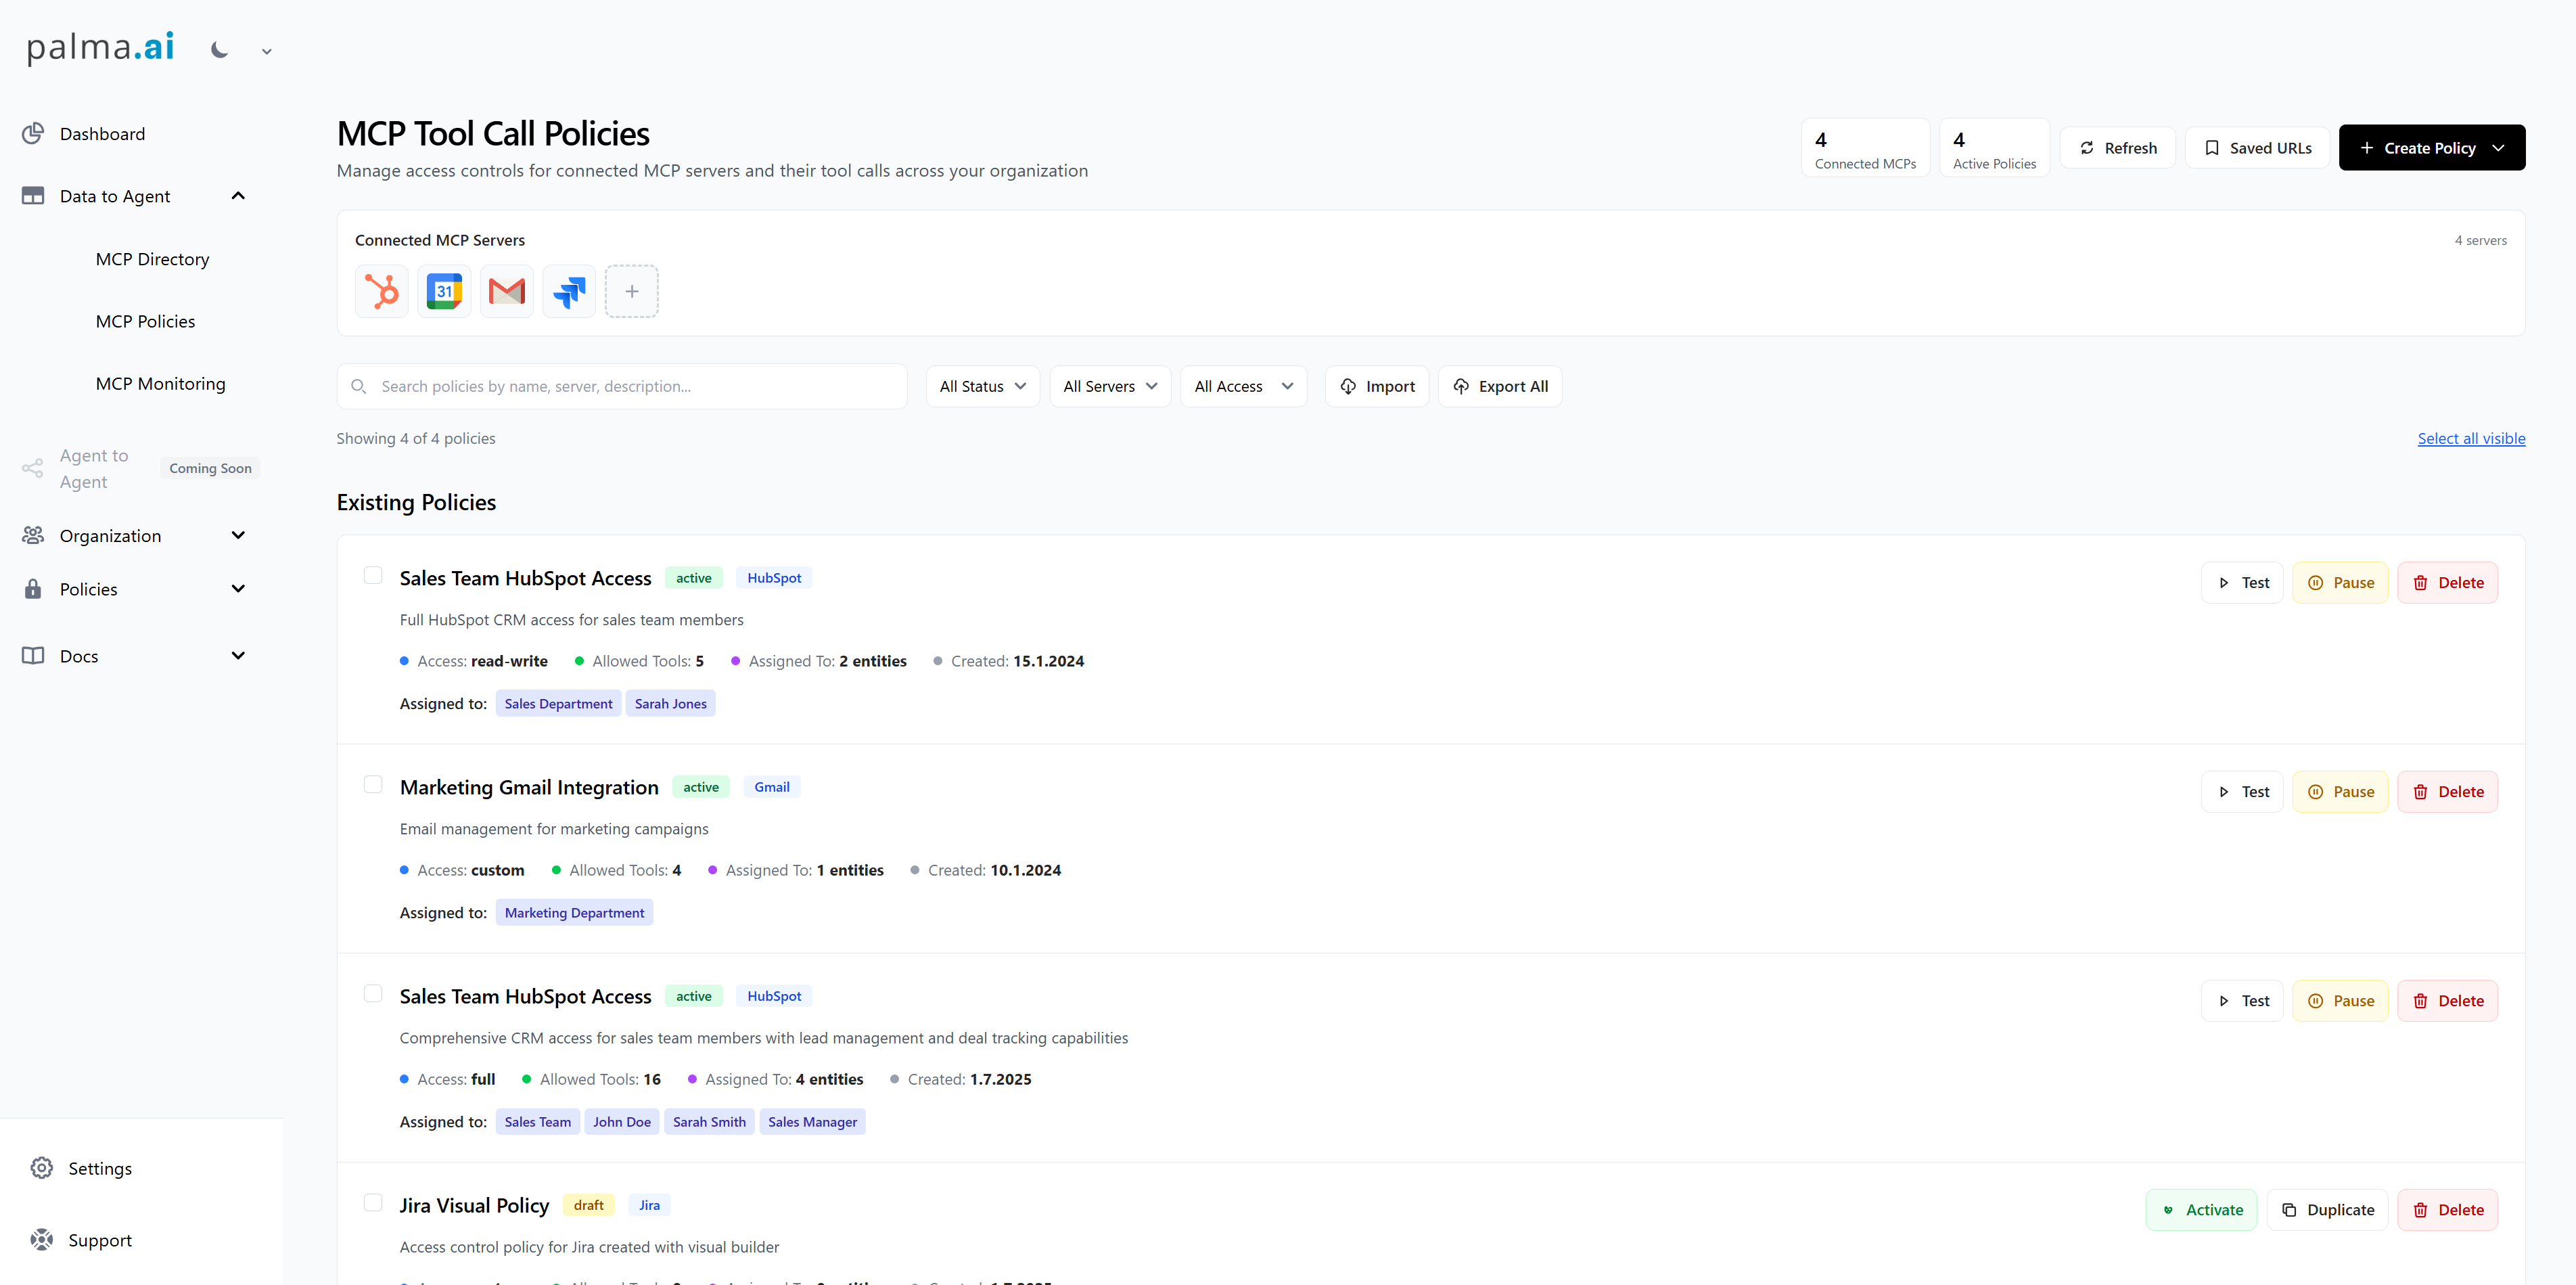The width and height of the screenshot is (2576, 1285).
Task: Click the Policies lock icon
Action: point(33,589)
